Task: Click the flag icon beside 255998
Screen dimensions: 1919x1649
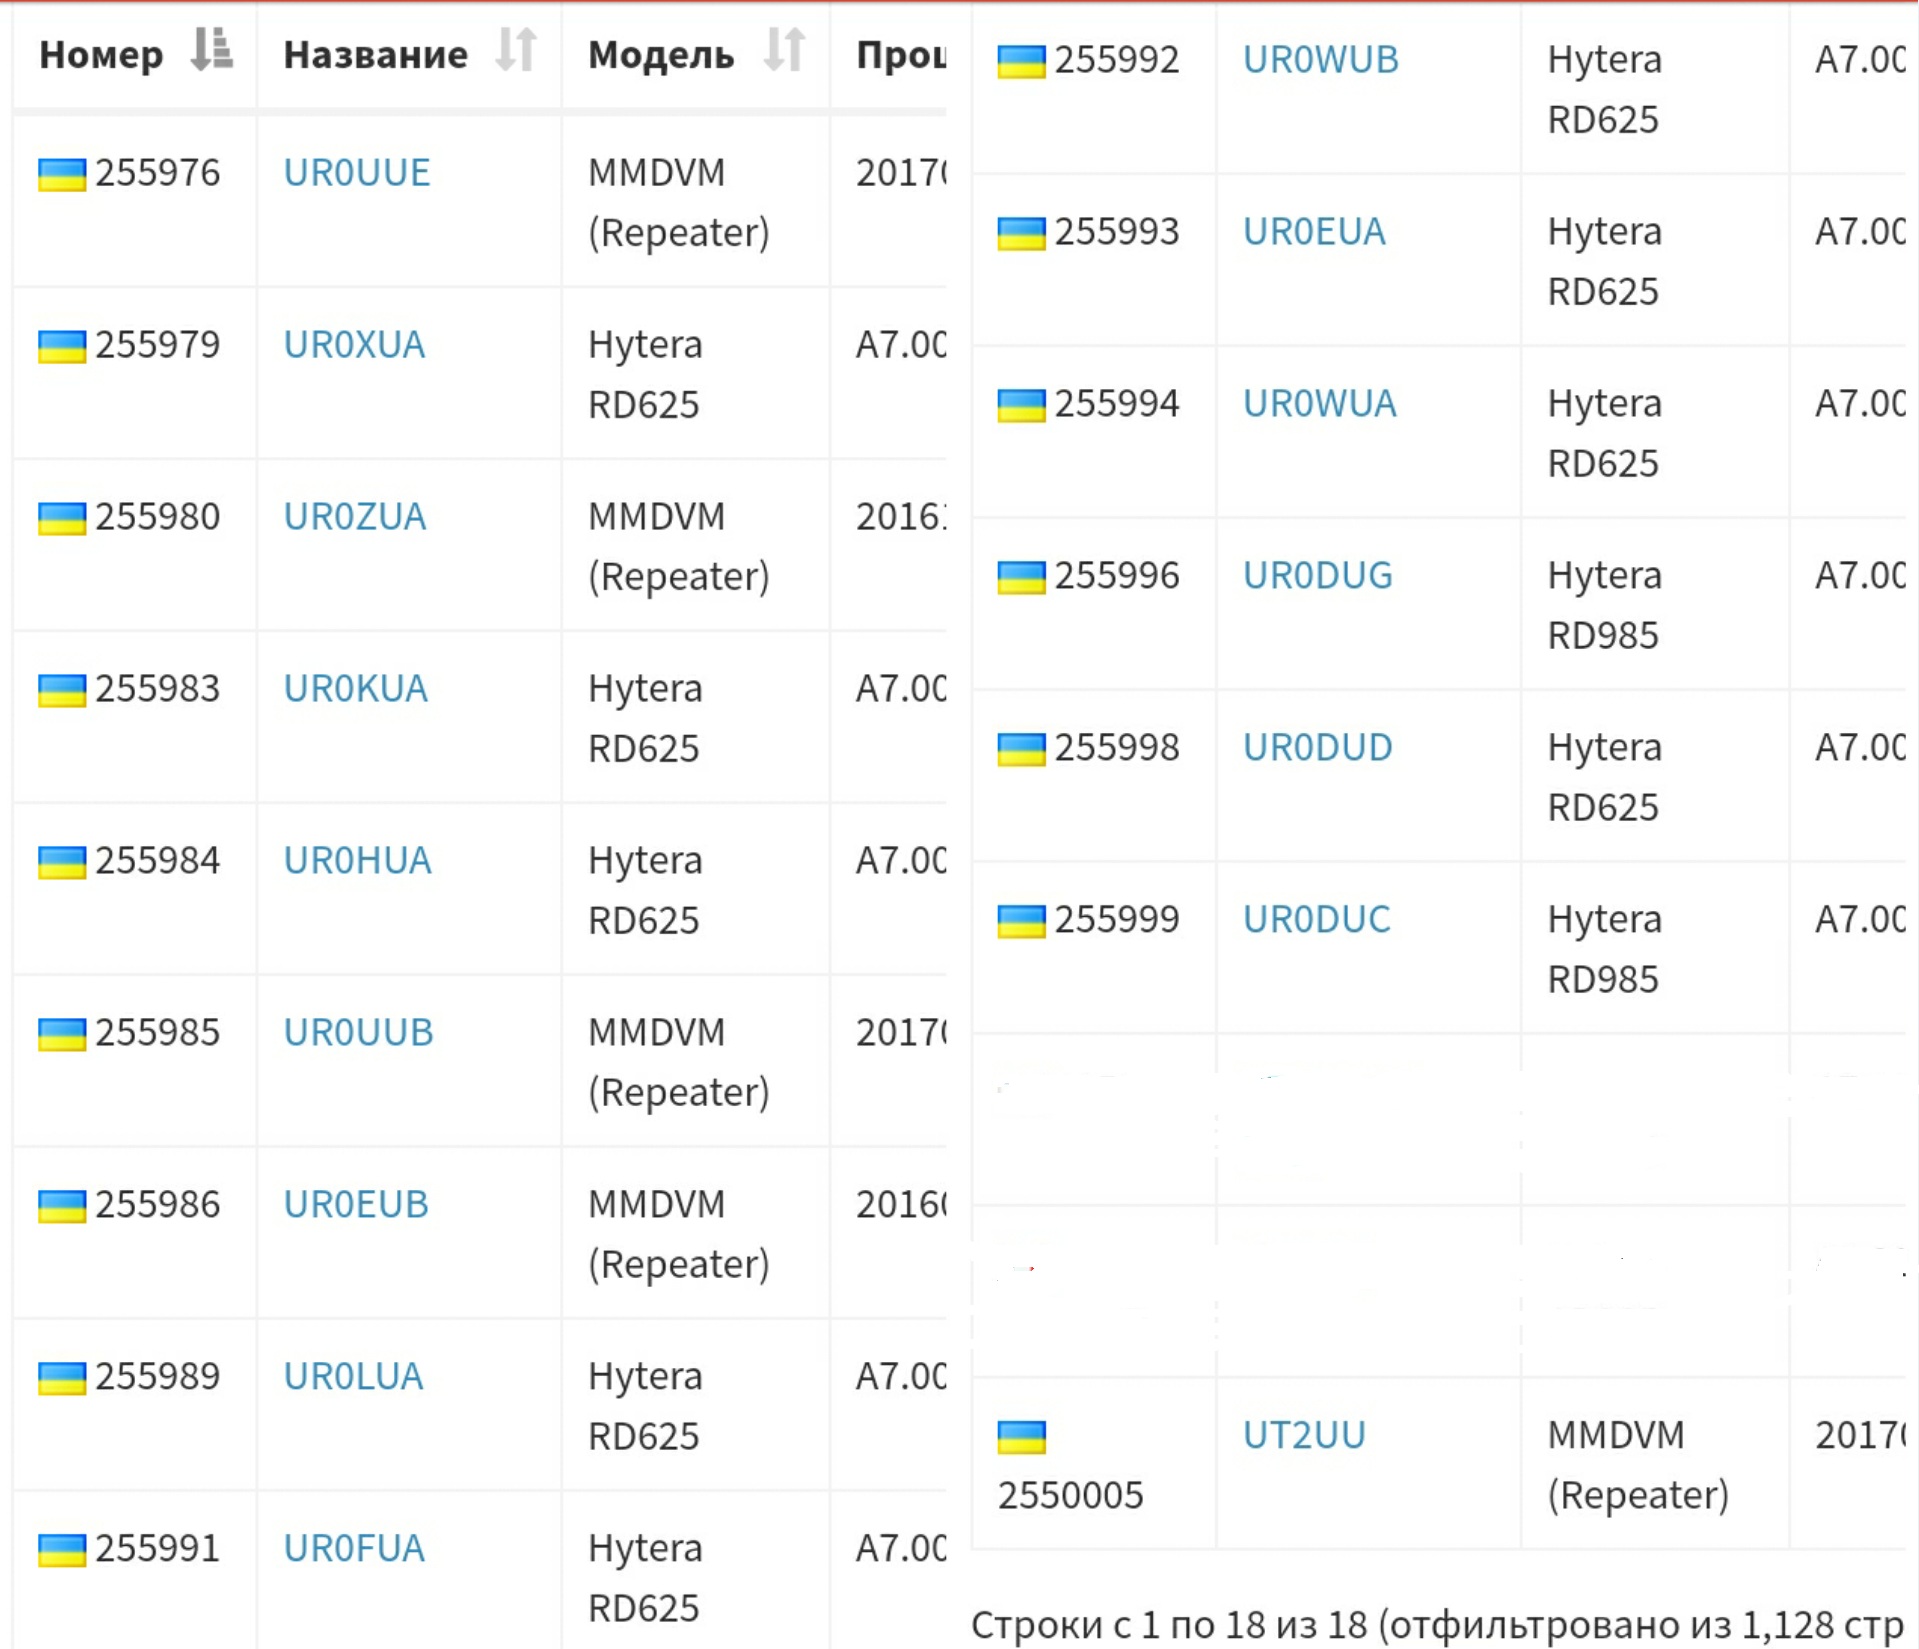Action: [1021, 749]
